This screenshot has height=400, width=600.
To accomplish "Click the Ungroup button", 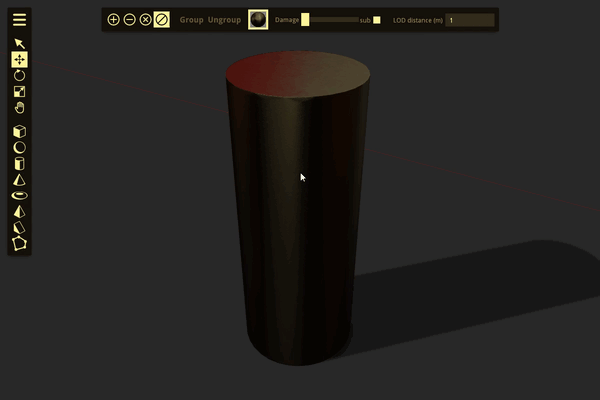I will pos(224,20).
